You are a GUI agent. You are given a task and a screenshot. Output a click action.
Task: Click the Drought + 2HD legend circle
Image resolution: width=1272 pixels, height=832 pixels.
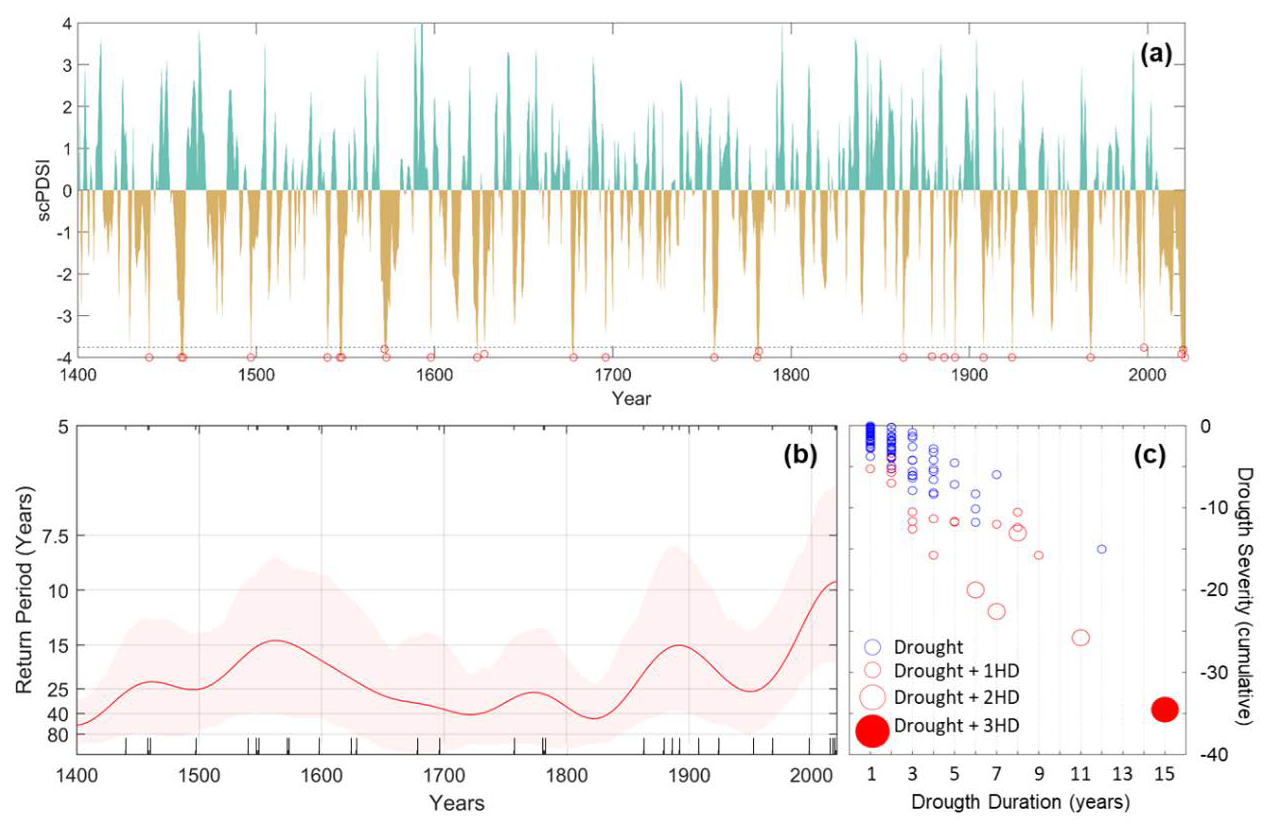coord(872,696)
